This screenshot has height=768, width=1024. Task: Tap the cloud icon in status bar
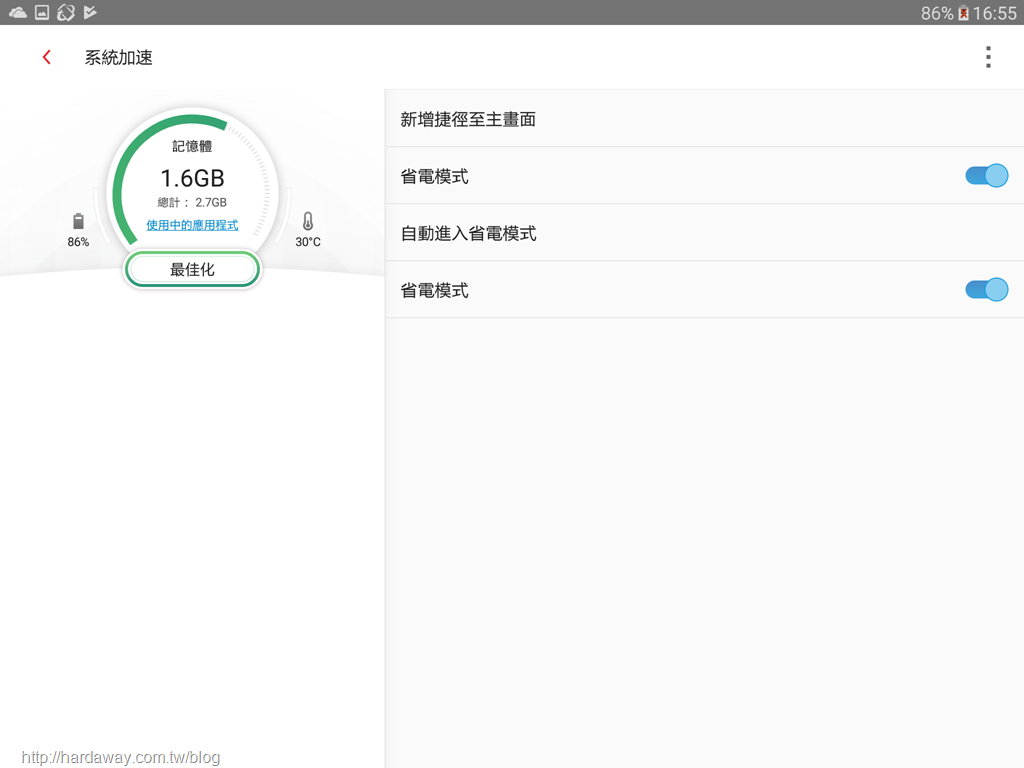pyautogui.click(x=18, y=12)
